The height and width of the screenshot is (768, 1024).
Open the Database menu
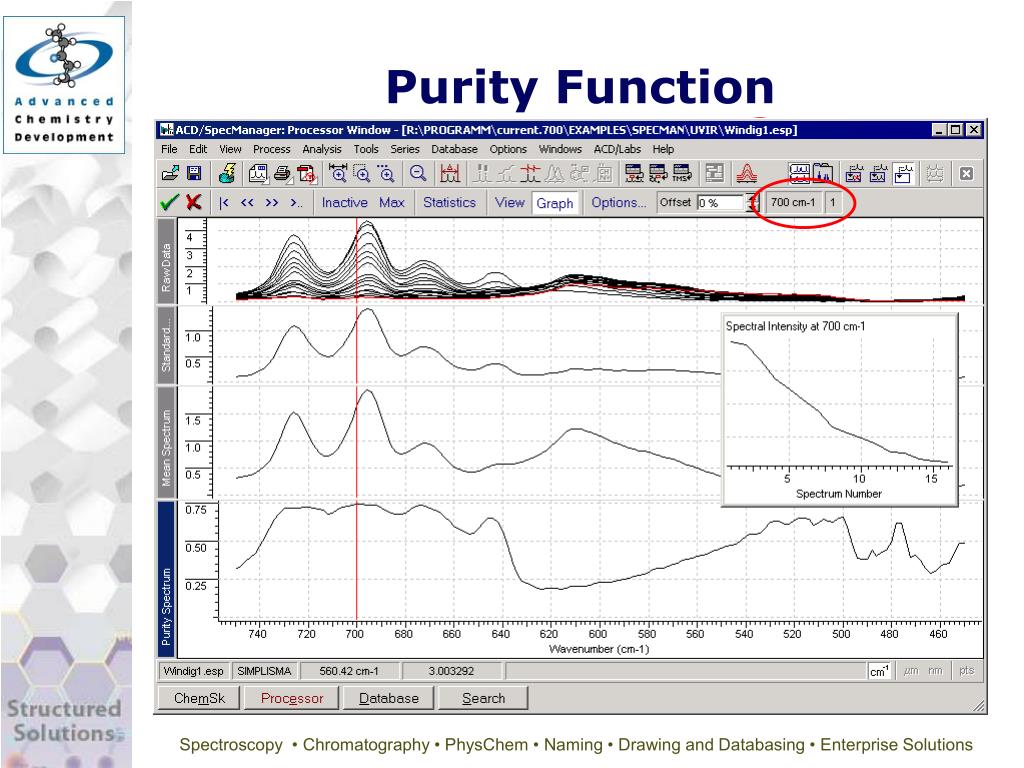pyautogui.click(x=454, y=149)
